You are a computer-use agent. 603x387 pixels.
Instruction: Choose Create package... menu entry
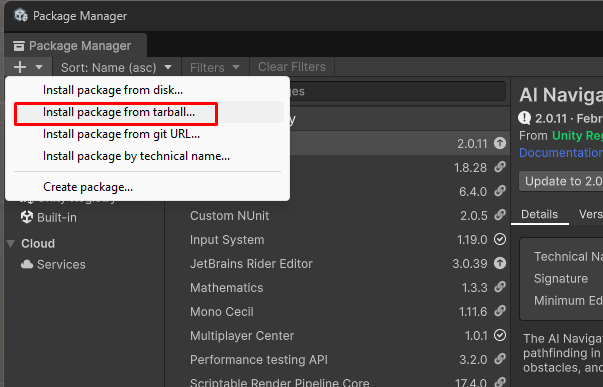[88, 187]
